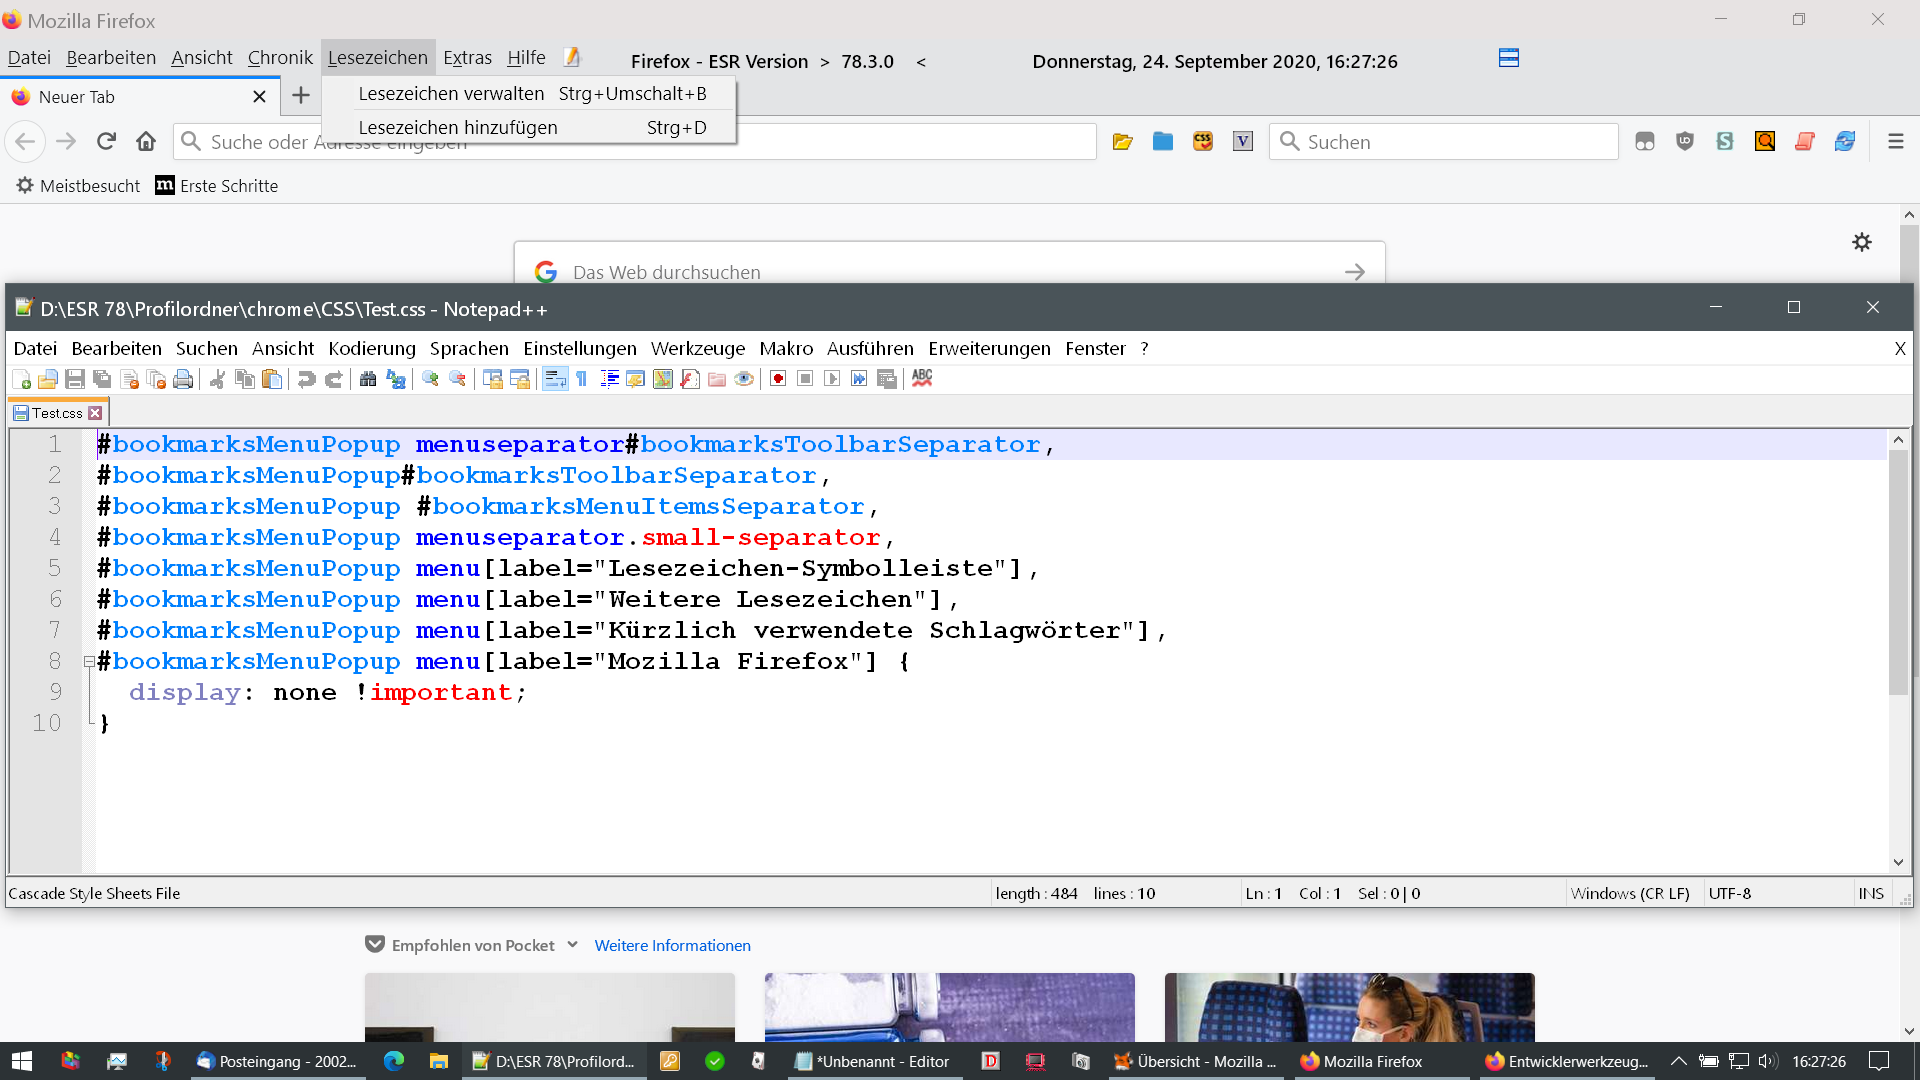Collapse the code fold marker at line 8

89,662
